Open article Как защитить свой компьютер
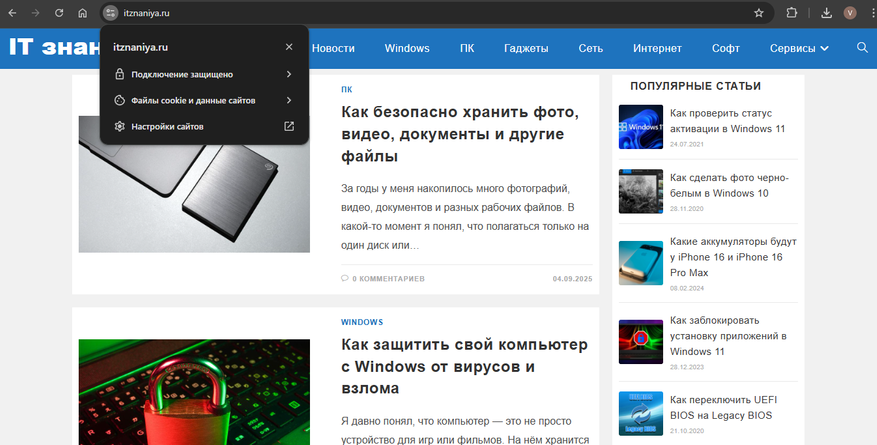The width and height of the screenshot is (877, 445). (x=464, y=366)
